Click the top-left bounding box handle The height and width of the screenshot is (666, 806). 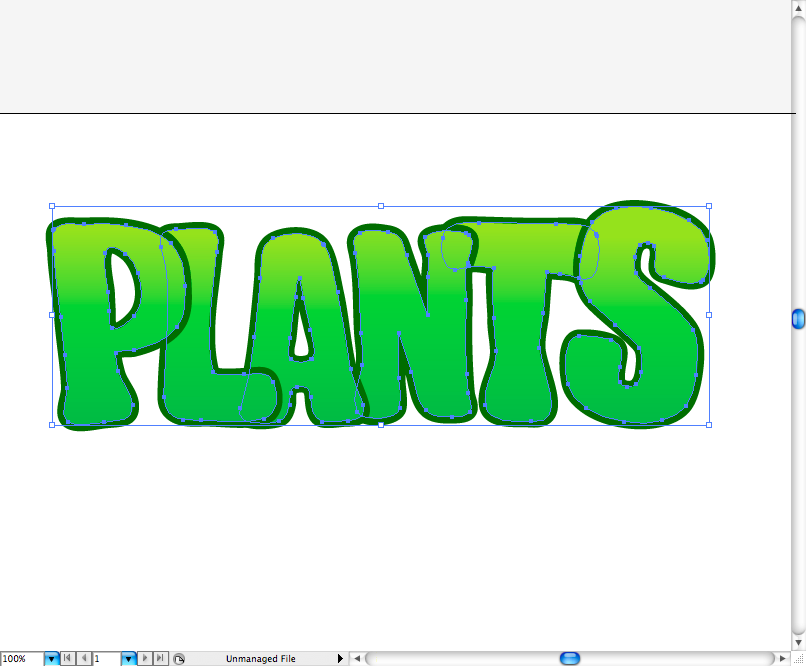52,206
